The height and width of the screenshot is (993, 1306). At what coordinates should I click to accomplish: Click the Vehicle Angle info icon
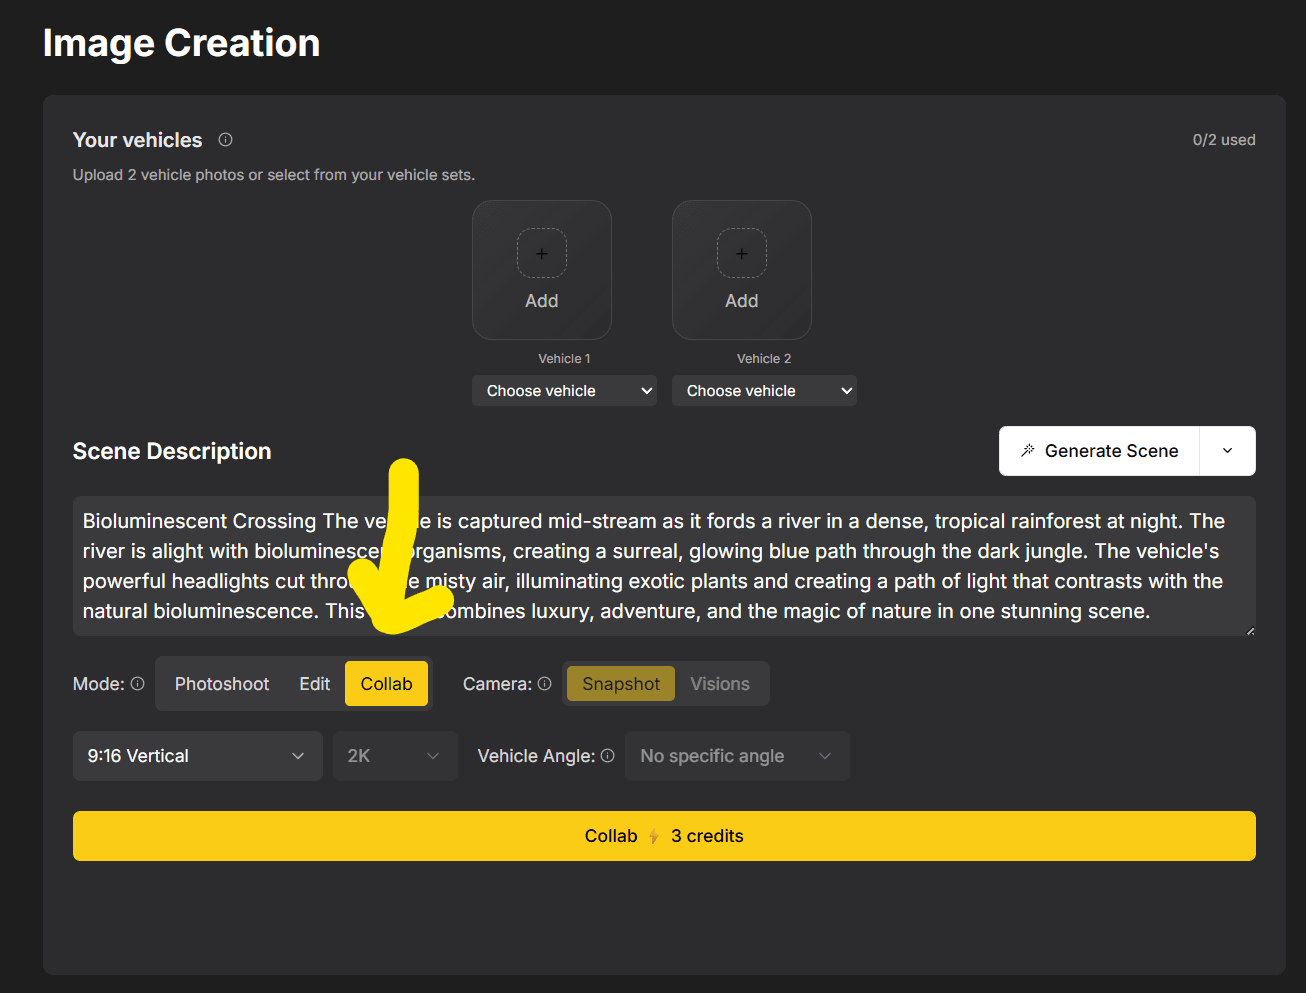click(609, 756)
